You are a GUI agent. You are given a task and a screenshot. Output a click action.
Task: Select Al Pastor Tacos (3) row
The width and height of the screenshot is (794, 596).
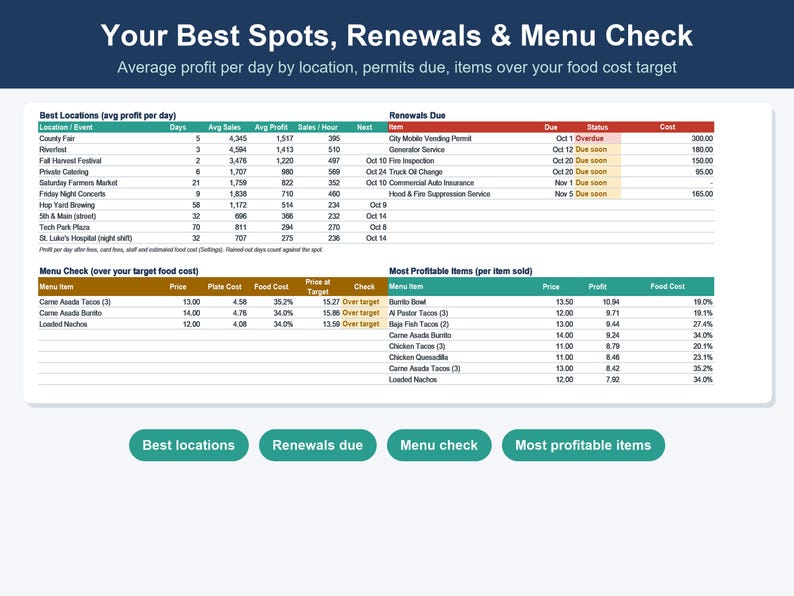point(551,313)
